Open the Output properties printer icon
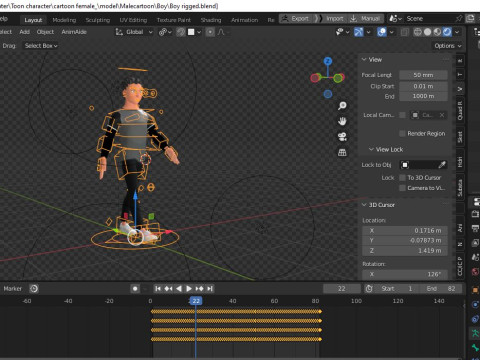This screenshot has height=360, width=480. [x=475, y=228]
